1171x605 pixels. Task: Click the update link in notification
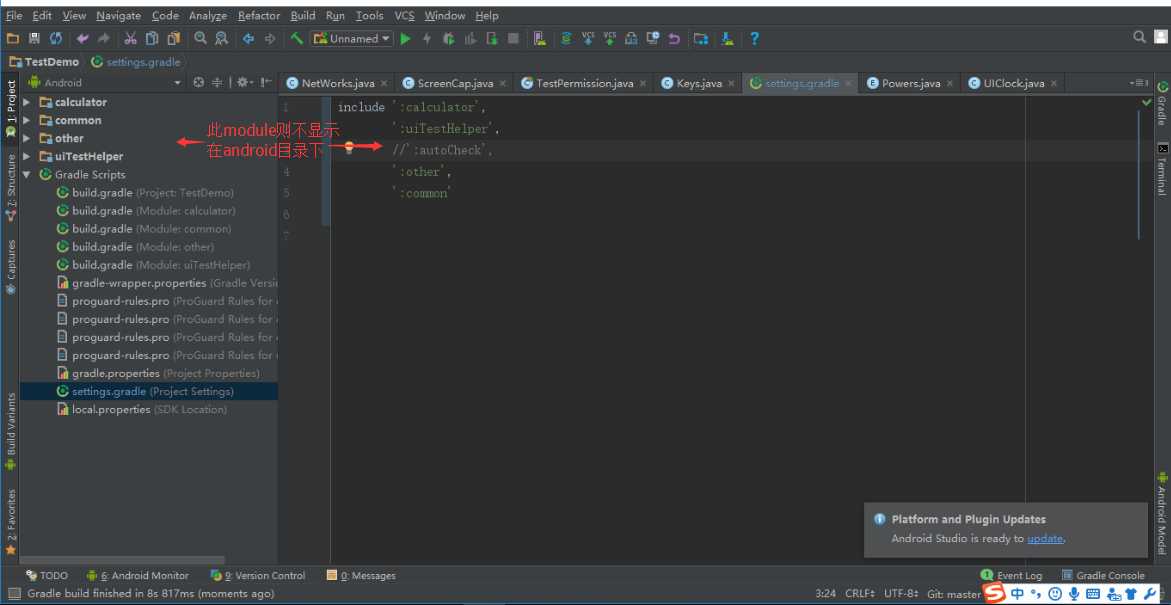pos(1045,538)
